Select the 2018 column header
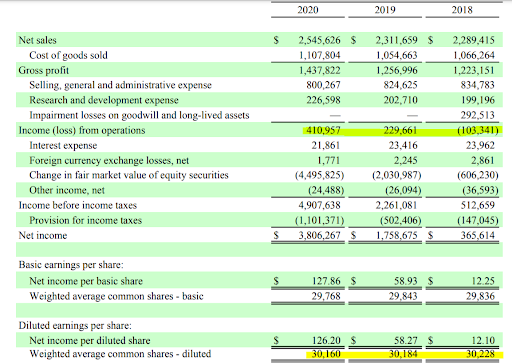512x364 pixels. click(x=462, y=10)
